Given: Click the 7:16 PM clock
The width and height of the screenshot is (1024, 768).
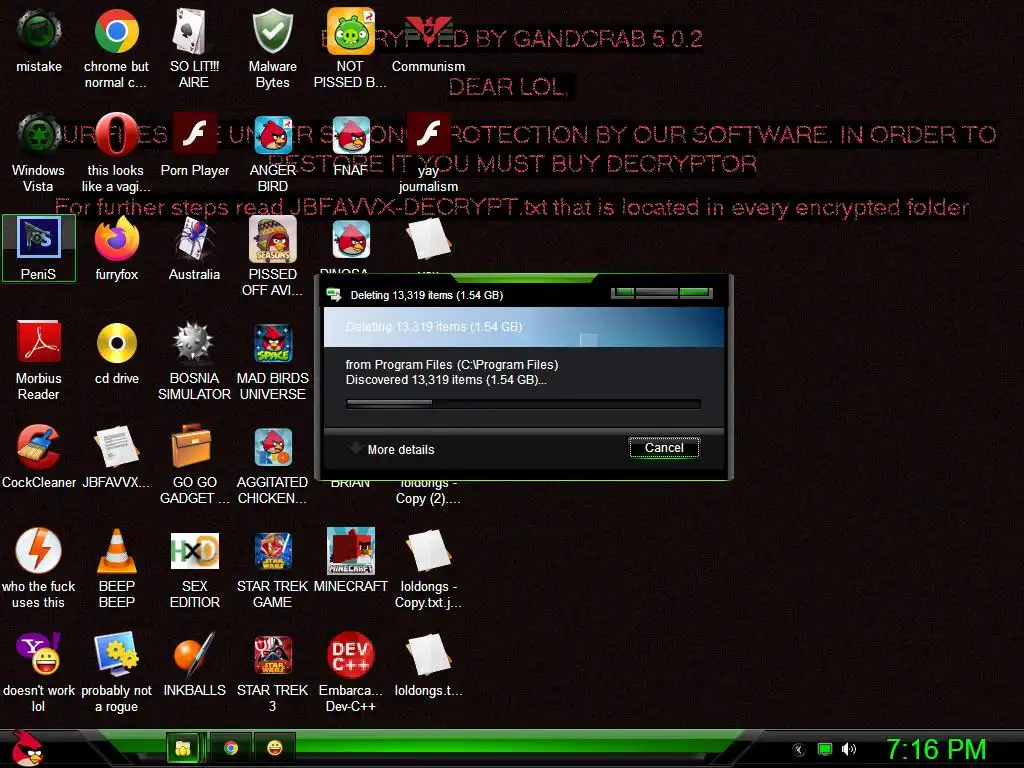Looking at the screenshot, I should point(936,749).
